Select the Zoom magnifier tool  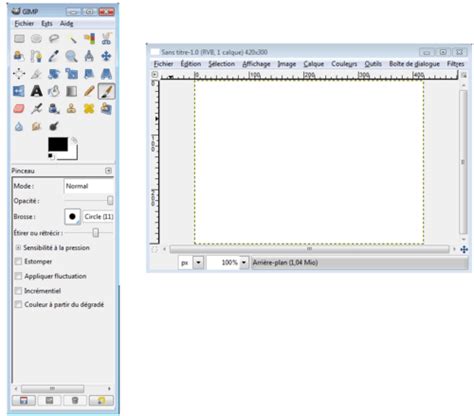[x=72, y=56]
